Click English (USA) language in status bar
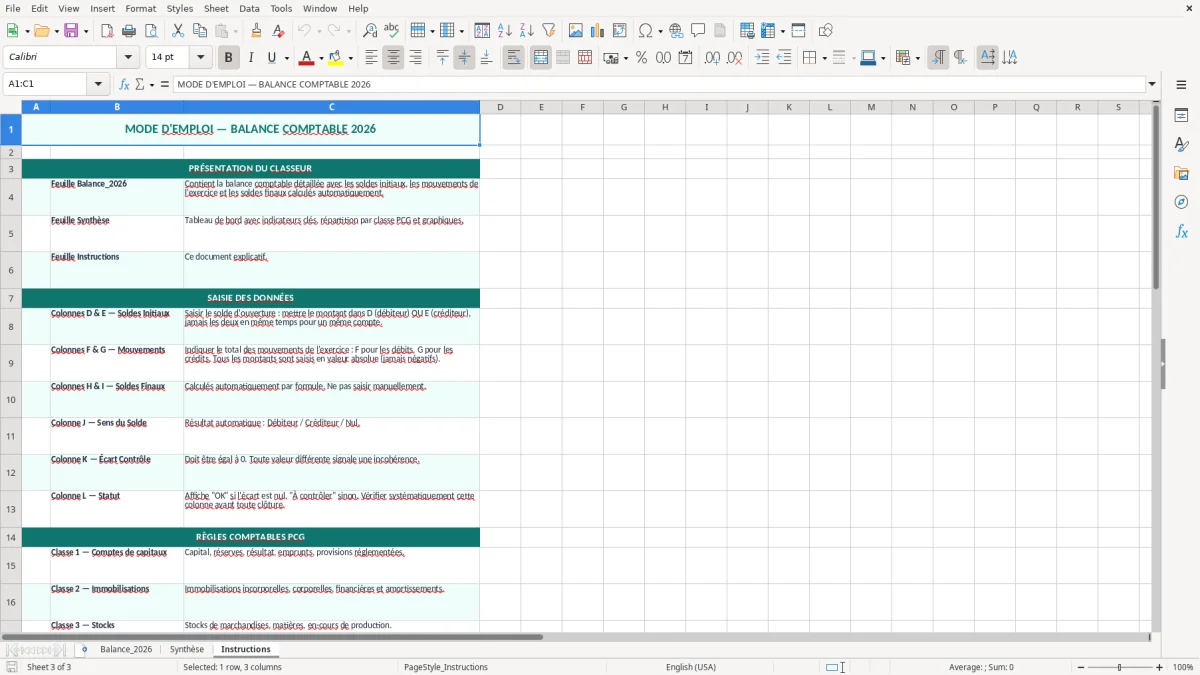The image size is (1200, 675). pos(691,667)
